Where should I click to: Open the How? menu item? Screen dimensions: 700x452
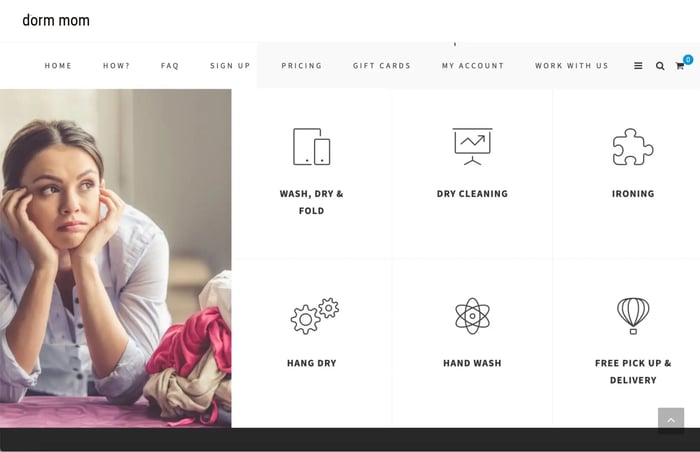pos(117,66)
